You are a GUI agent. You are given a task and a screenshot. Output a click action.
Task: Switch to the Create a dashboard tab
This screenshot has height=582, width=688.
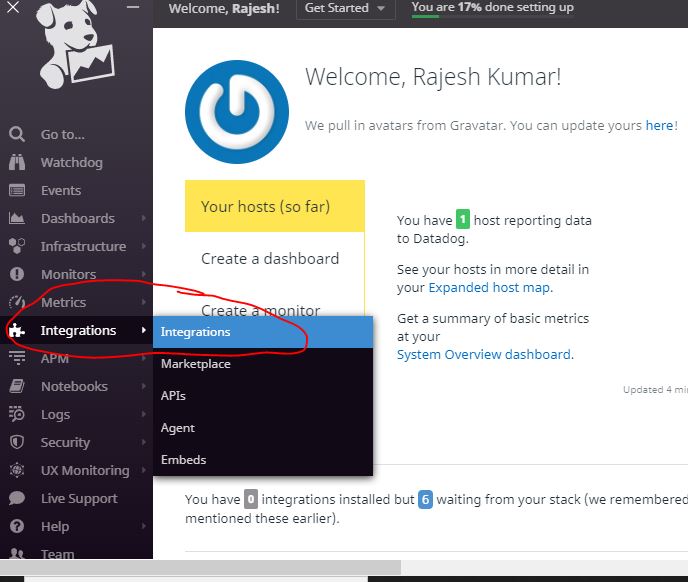tap(270, 258)
